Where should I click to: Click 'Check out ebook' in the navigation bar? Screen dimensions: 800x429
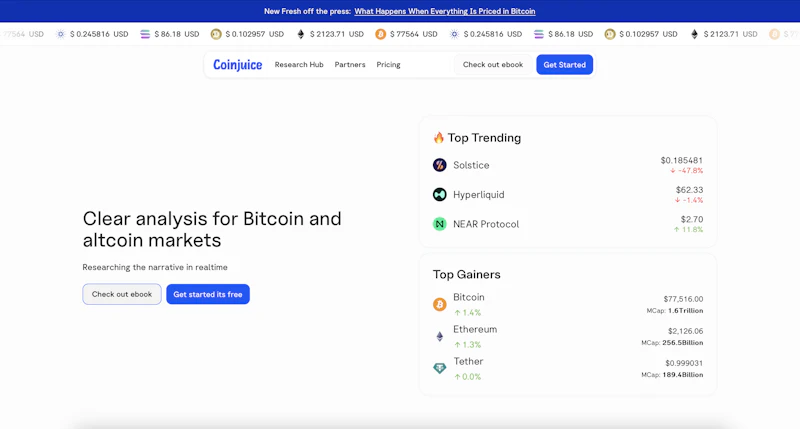click(493, 65)
